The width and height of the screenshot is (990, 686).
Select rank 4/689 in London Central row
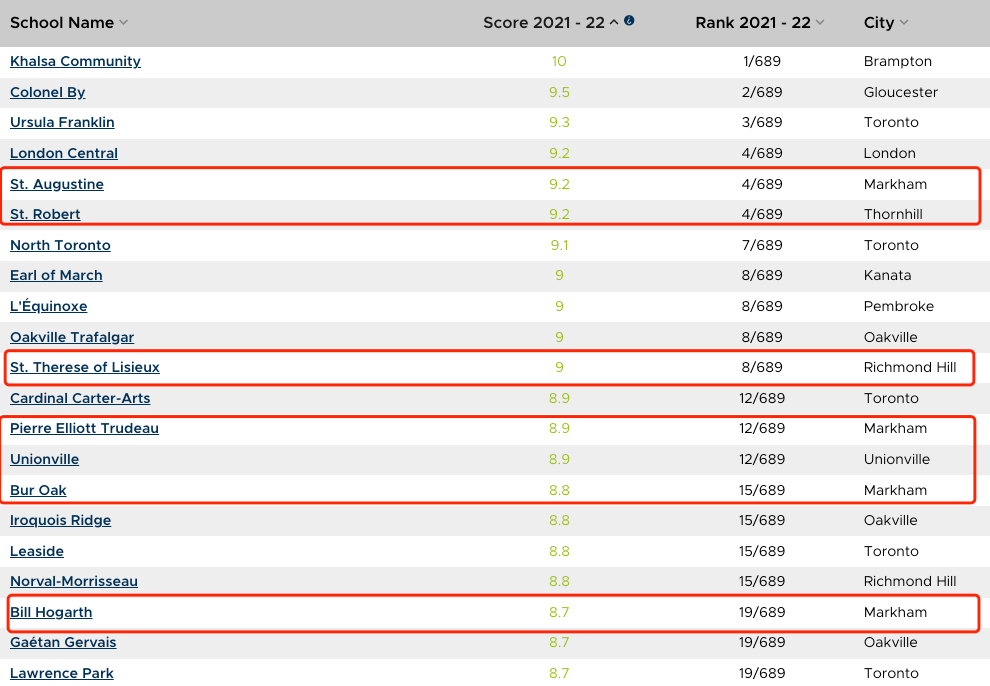tap(761, 153)
